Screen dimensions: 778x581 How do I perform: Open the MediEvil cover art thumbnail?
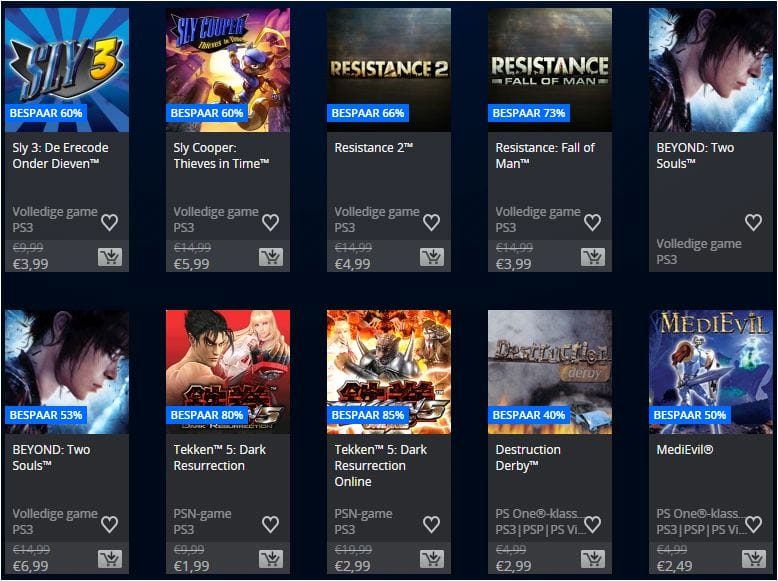[x=711, y=372]
